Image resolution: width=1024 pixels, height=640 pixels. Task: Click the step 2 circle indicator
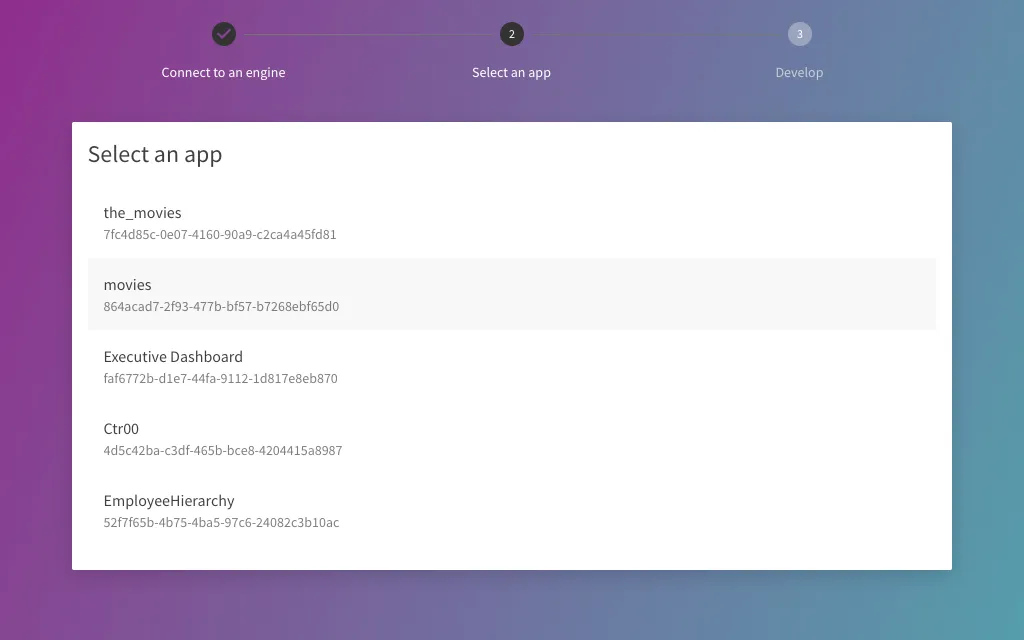coord(511,33)
